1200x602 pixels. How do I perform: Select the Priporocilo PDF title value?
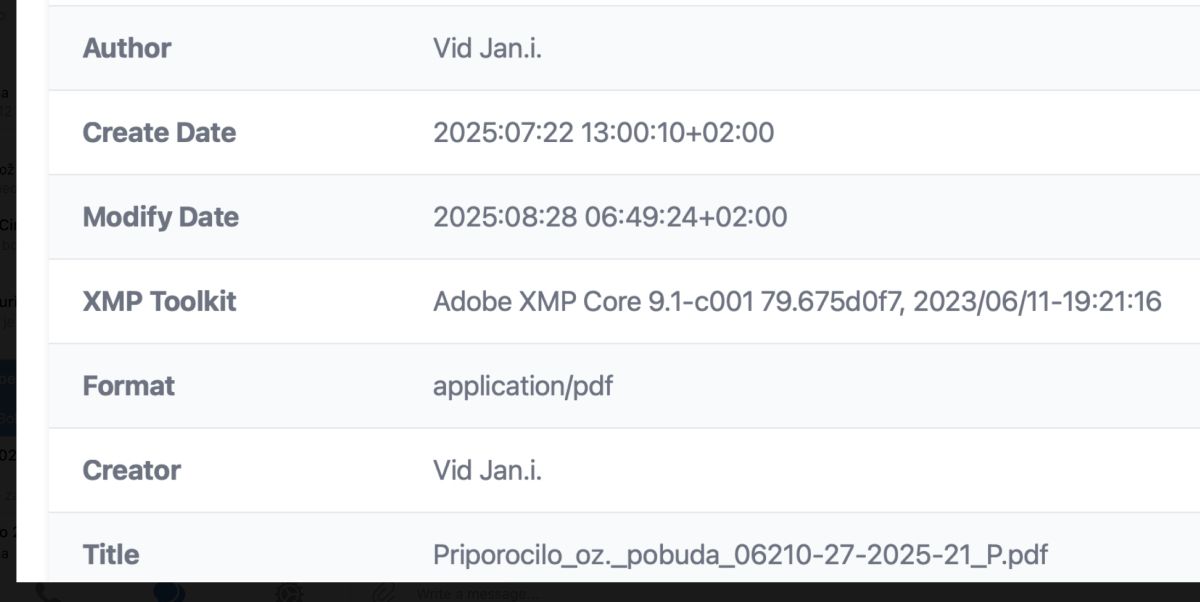coord(740,555)
